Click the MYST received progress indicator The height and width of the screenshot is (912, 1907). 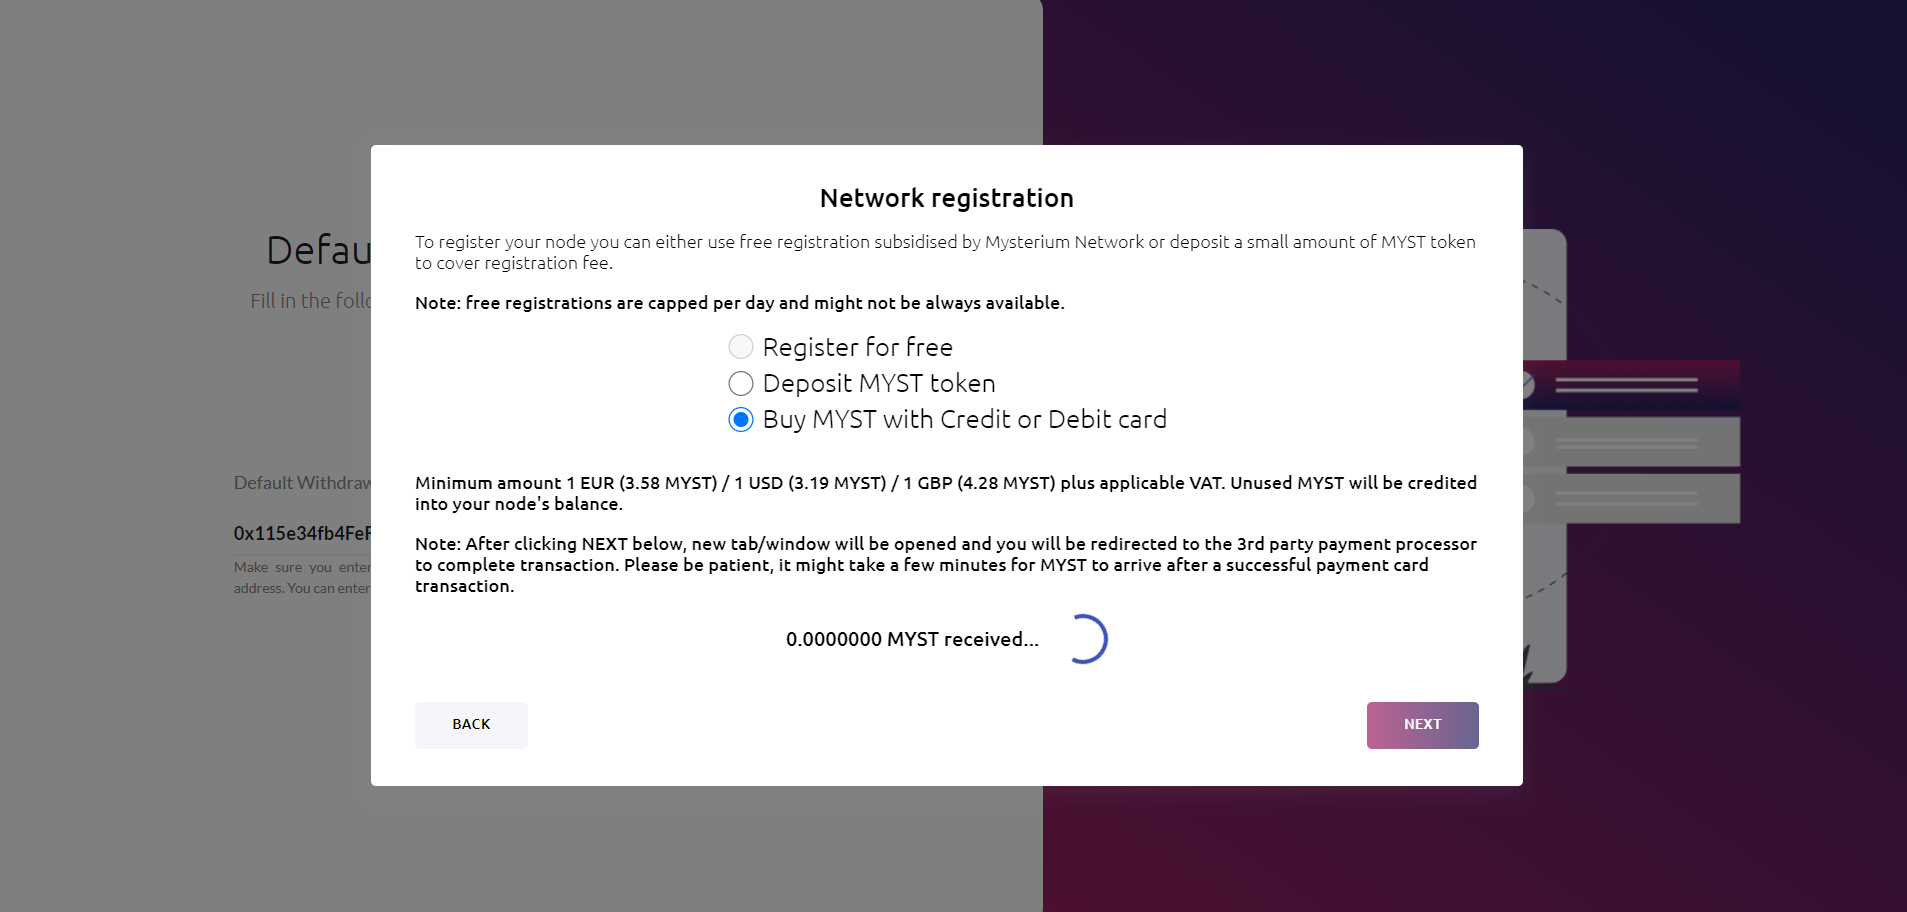pyautogui.click(x=1088, y=638)
